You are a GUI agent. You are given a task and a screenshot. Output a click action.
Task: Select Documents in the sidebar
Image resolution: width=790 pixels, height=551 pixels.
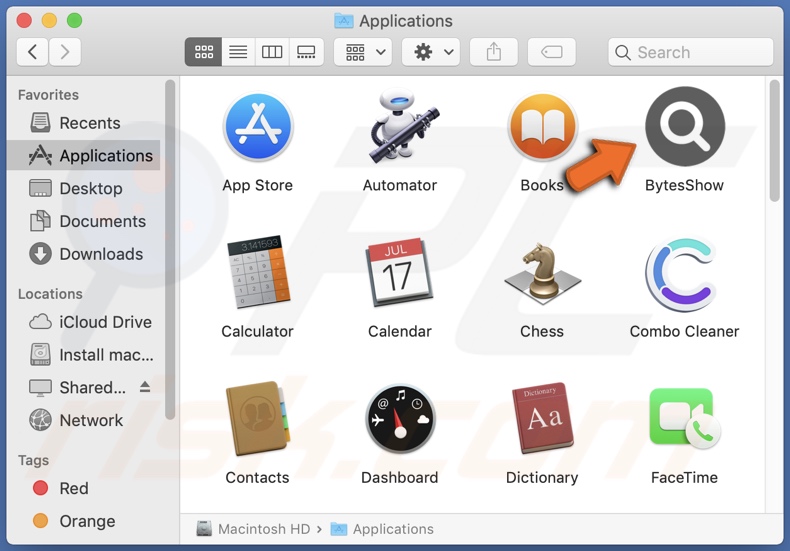(x=83, y=221)
